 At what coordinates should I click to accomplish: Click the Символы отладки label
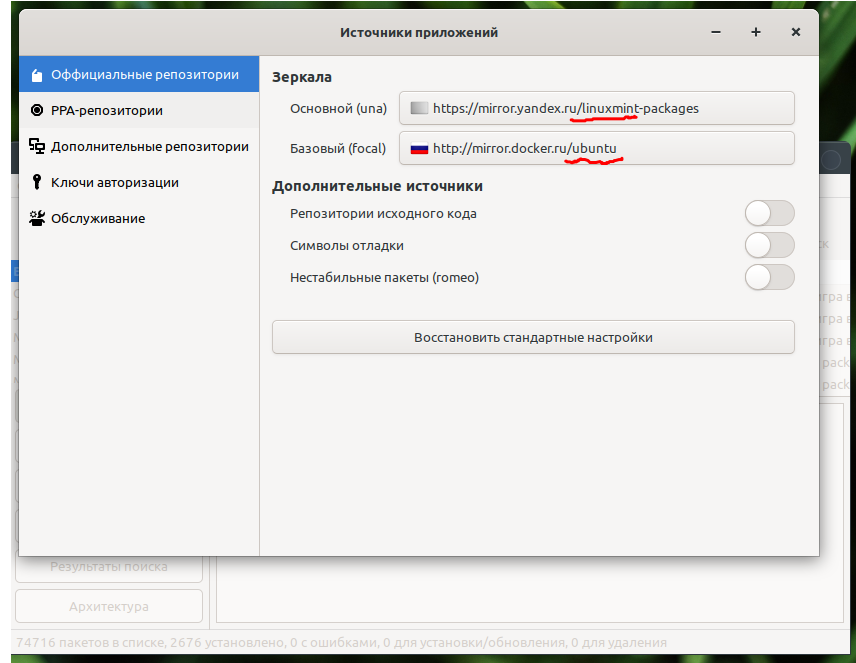347,246
